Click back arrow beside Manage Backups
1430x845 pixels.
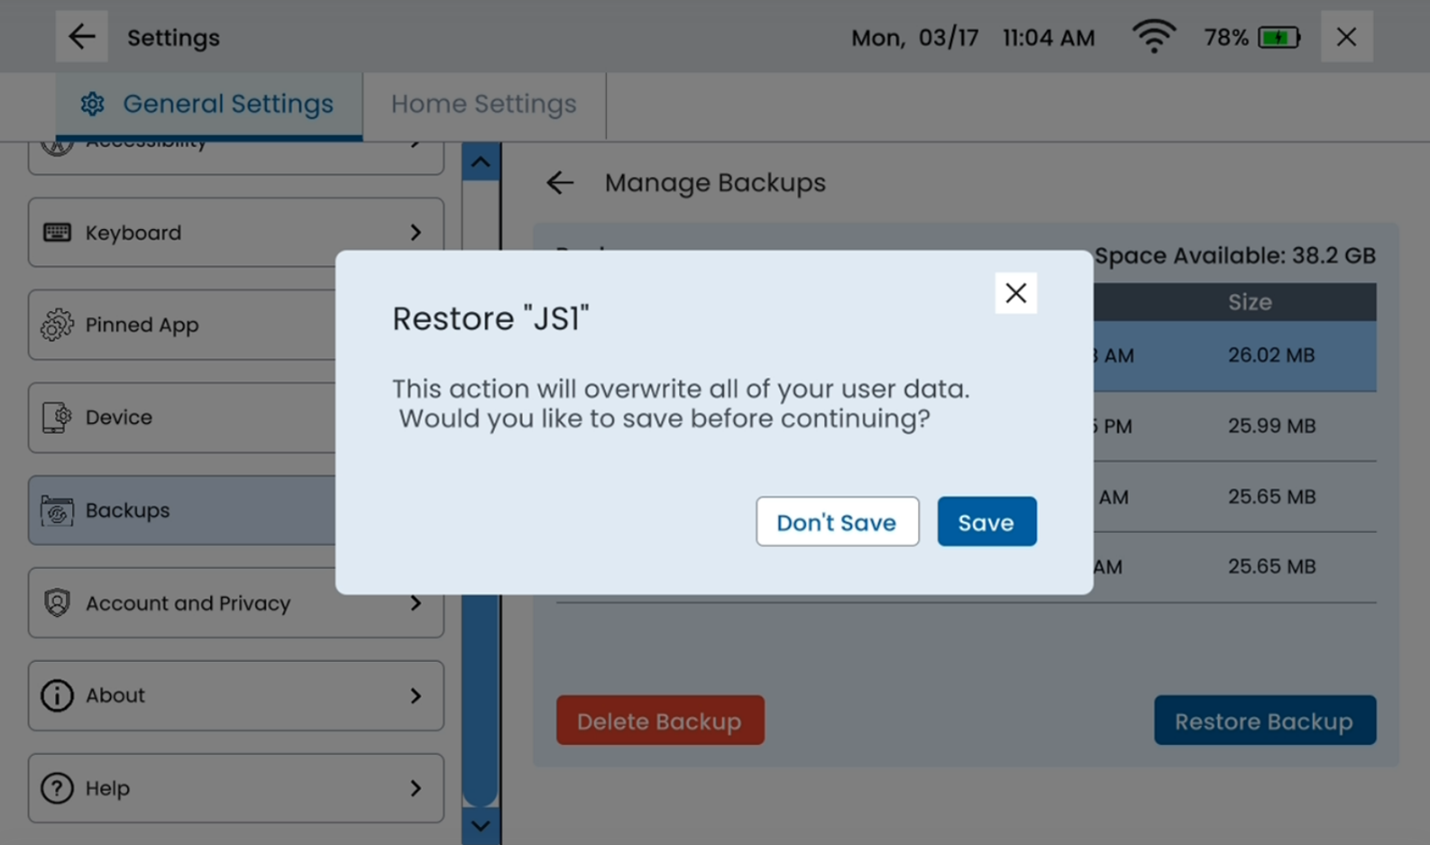coord(560,183)
